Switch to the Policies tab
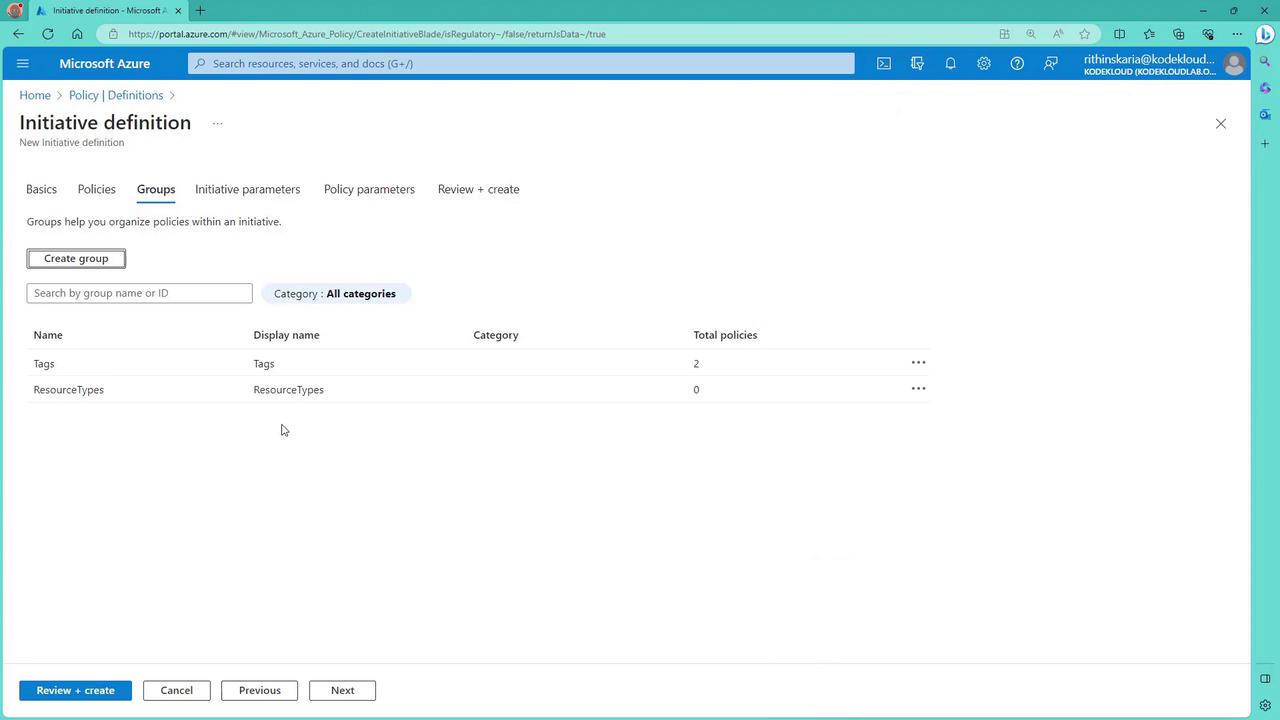The width and height of the screenshot is (1280, 720). (96, 189)
